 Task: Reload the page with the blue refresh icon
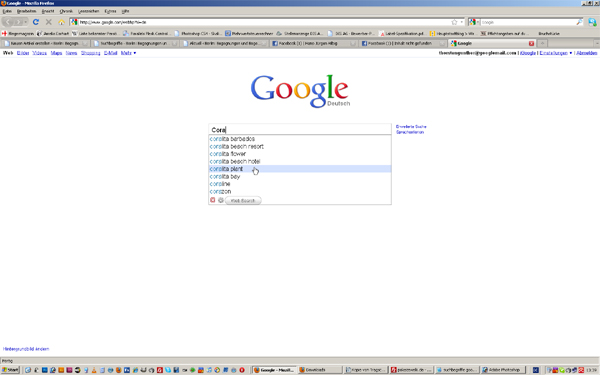(x=36, y=22)
